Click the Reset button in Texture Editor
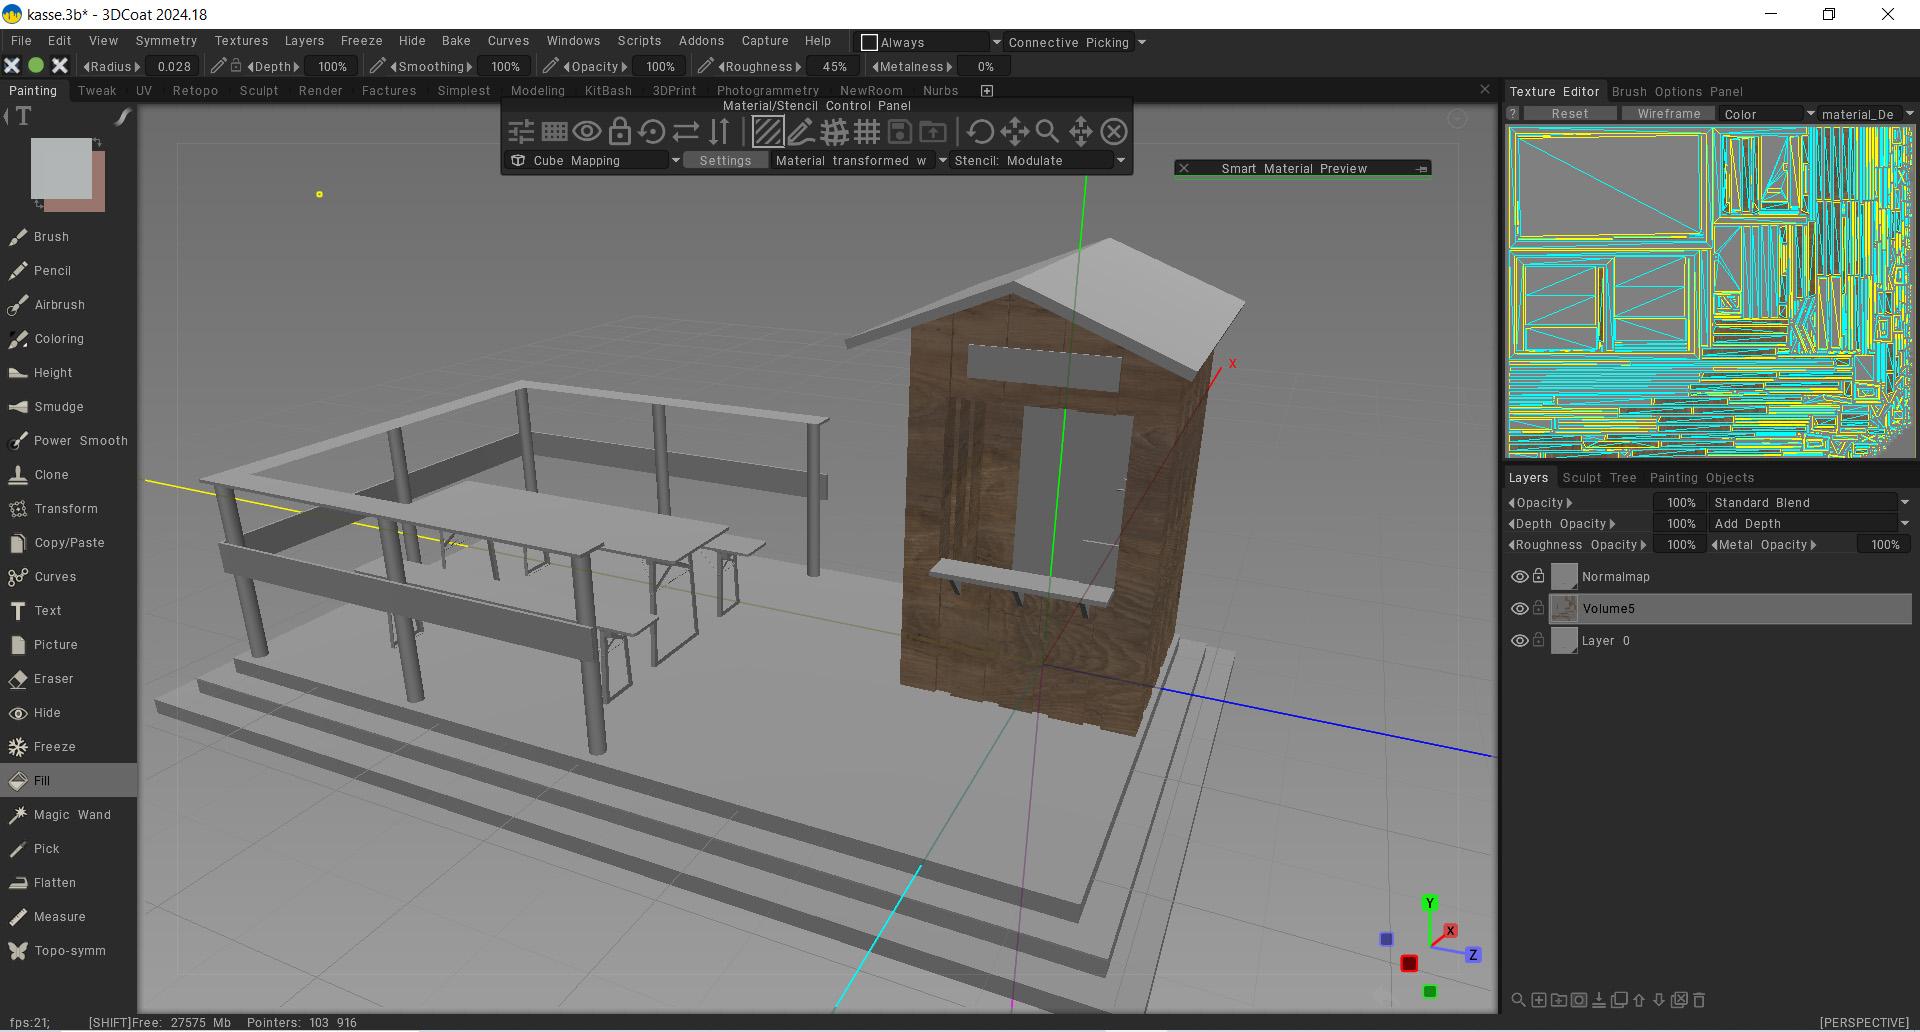This screenshot has height=1032, width=1920. (1569, 114)
